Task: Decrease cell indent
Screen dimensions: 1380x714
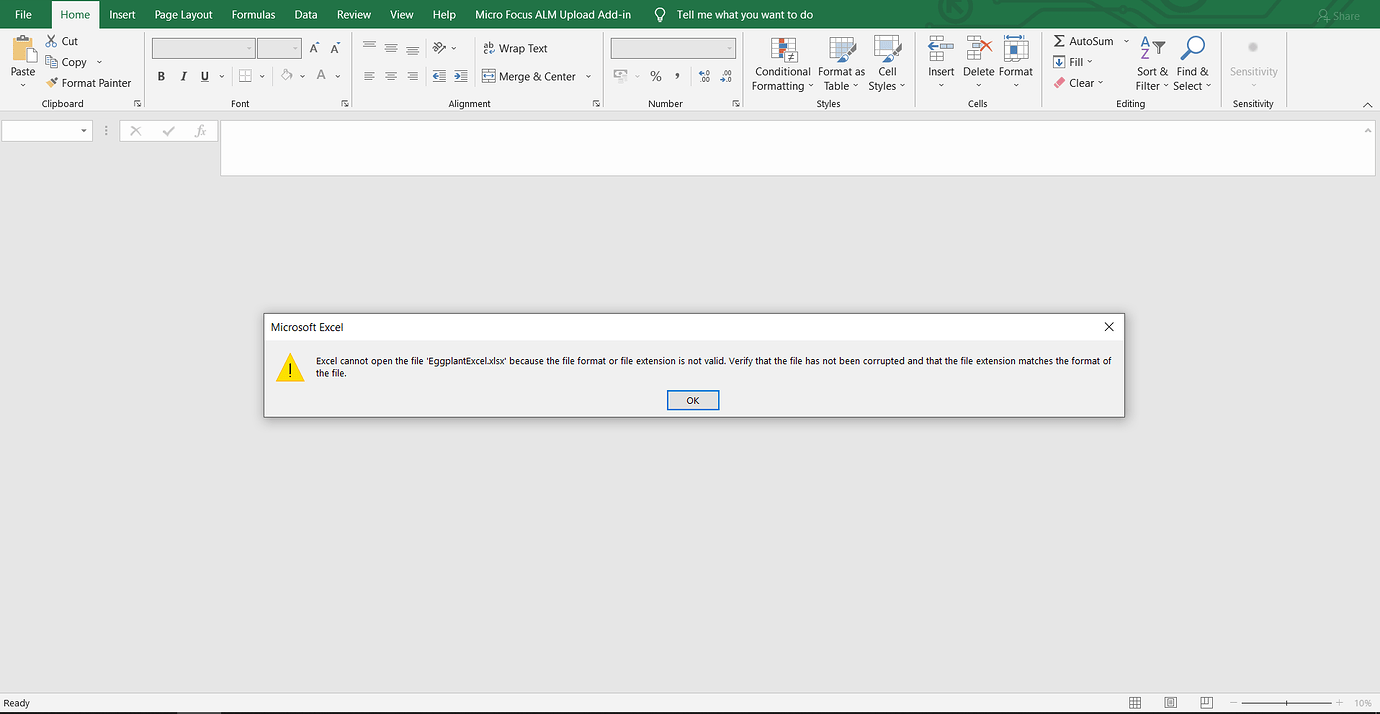Action: pos(439,76)
